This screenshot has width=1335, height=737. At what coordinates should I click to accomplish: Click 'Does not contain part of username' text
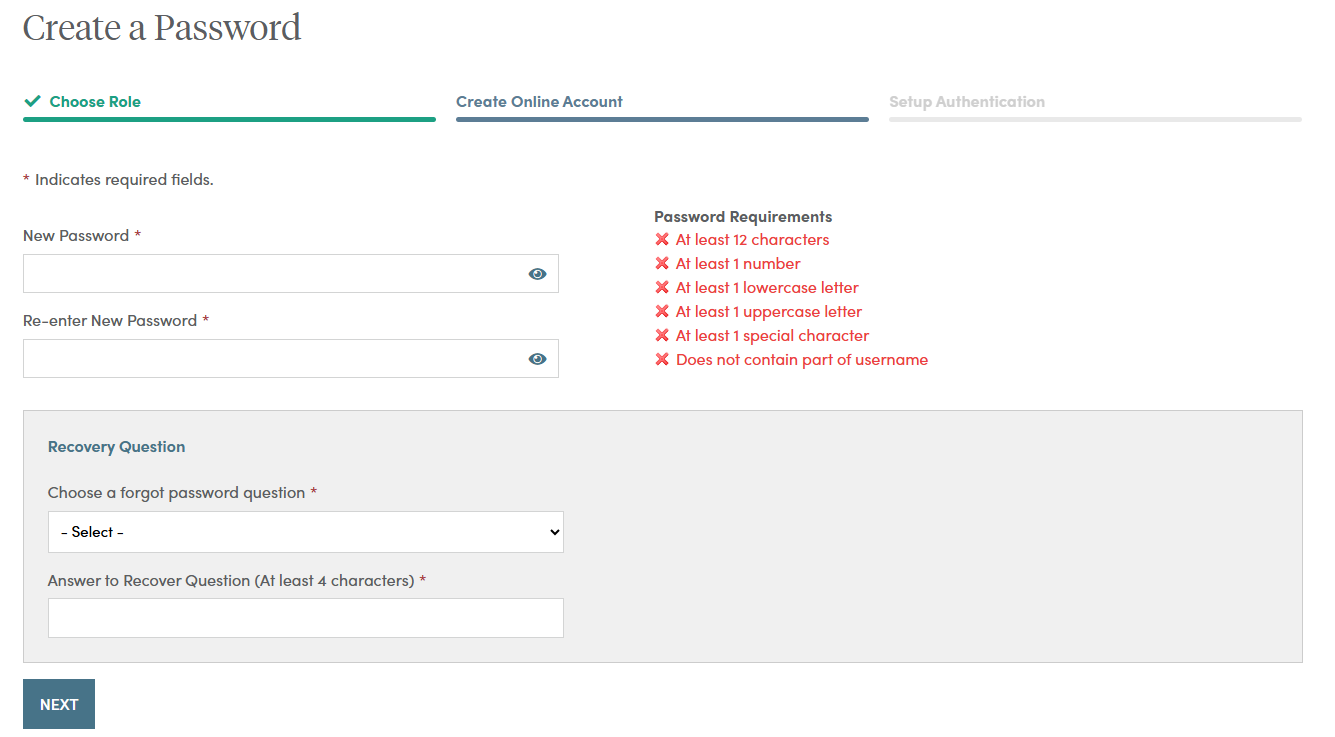click(x=802, y=360)
